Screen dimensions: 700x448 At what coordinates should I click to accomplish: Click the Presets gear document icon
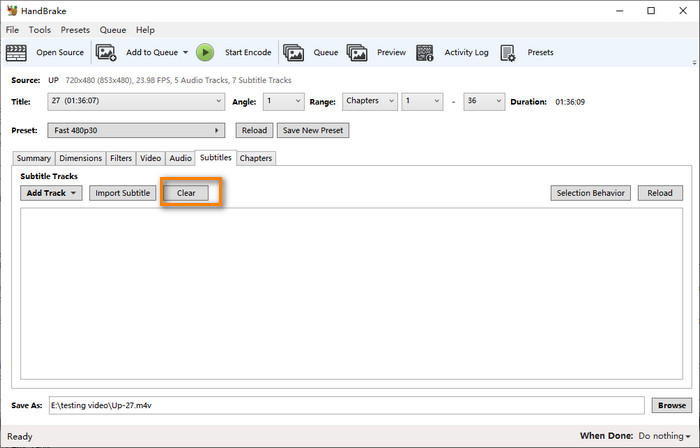click(x=508, y=53)
